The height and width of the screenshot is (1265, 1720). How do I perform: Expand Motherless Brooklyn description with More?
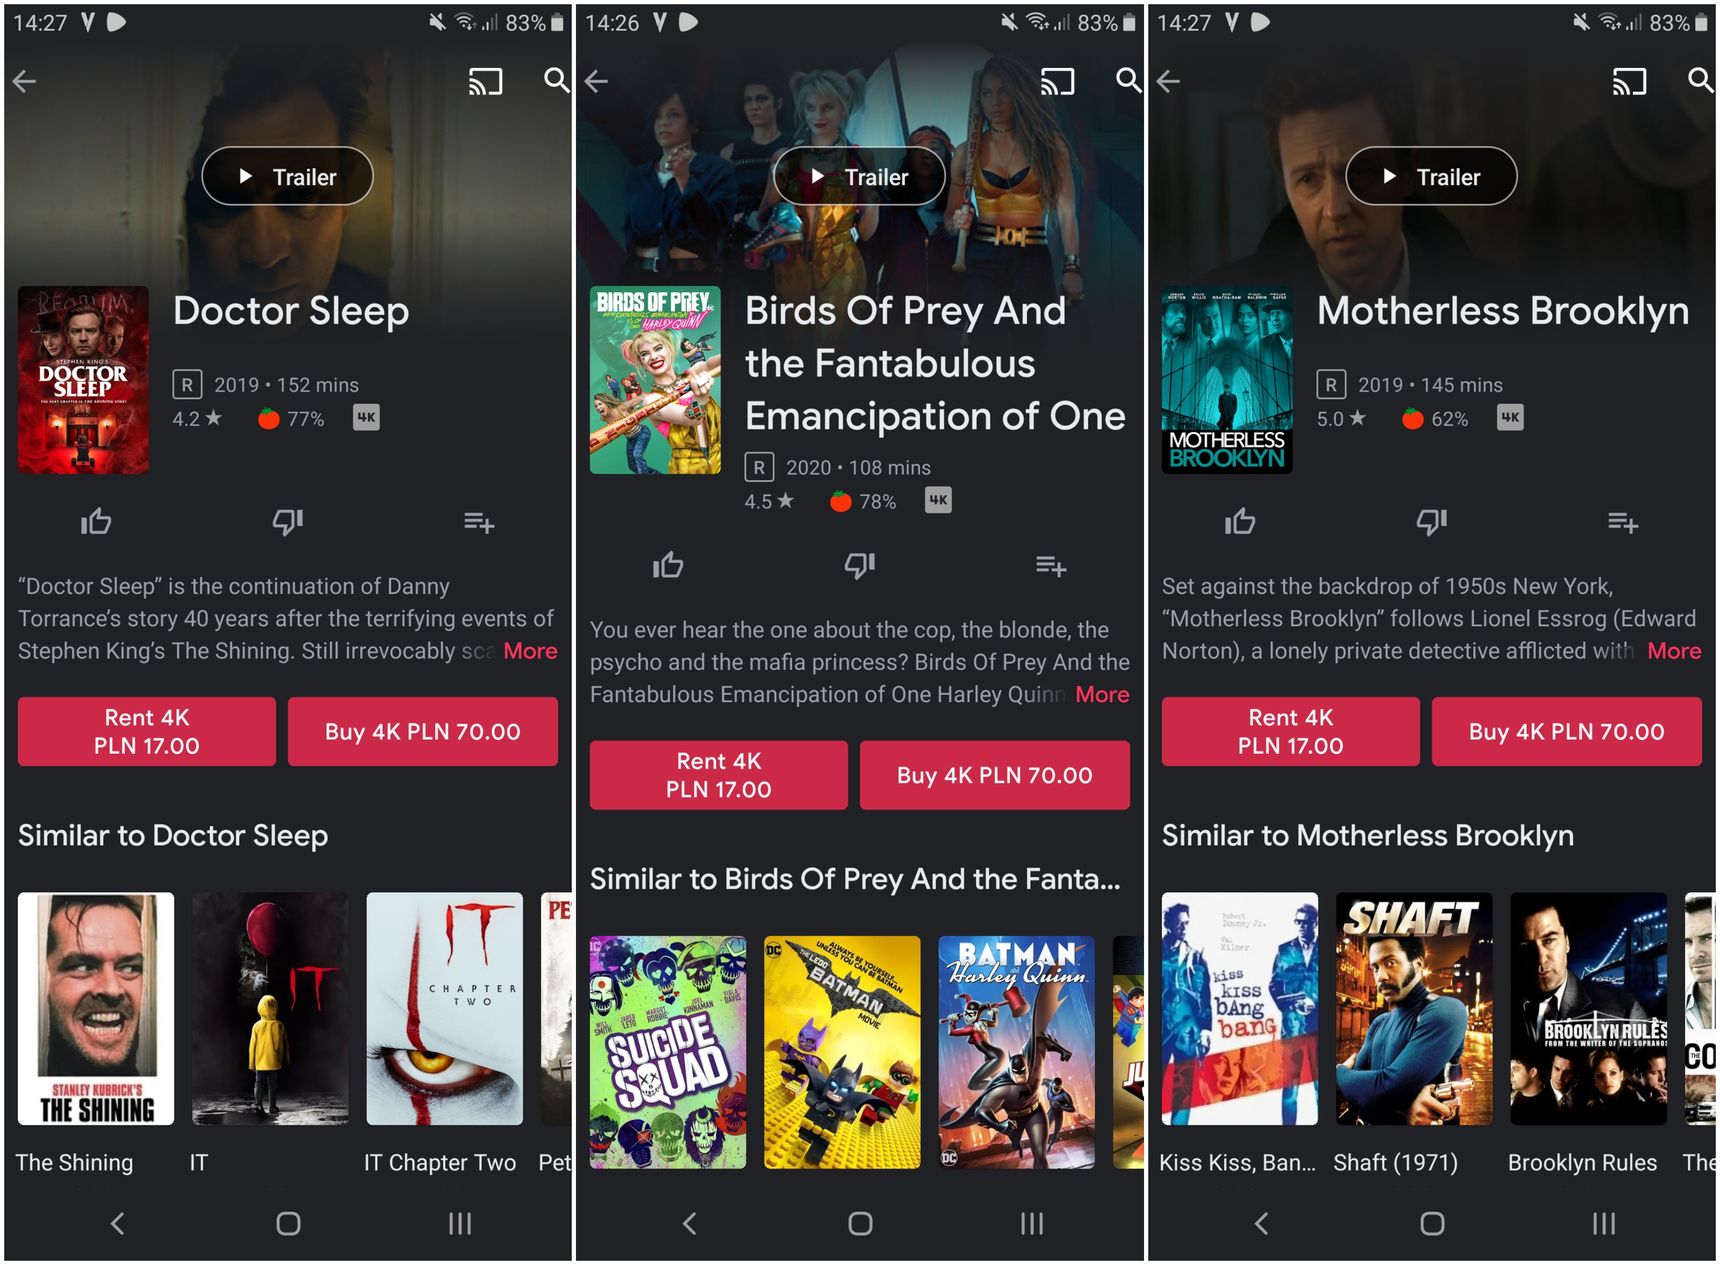1674,651
